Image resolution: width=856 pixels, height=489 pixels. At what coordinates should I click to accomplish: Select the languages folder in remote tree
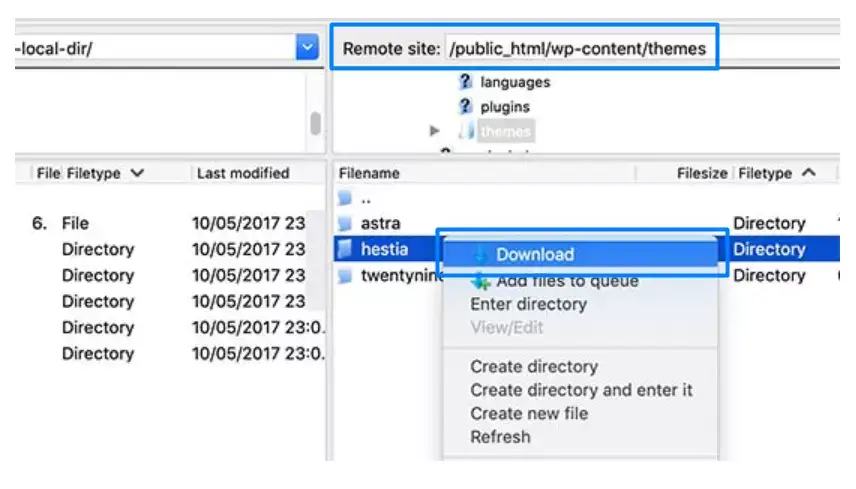click(515, 82)
